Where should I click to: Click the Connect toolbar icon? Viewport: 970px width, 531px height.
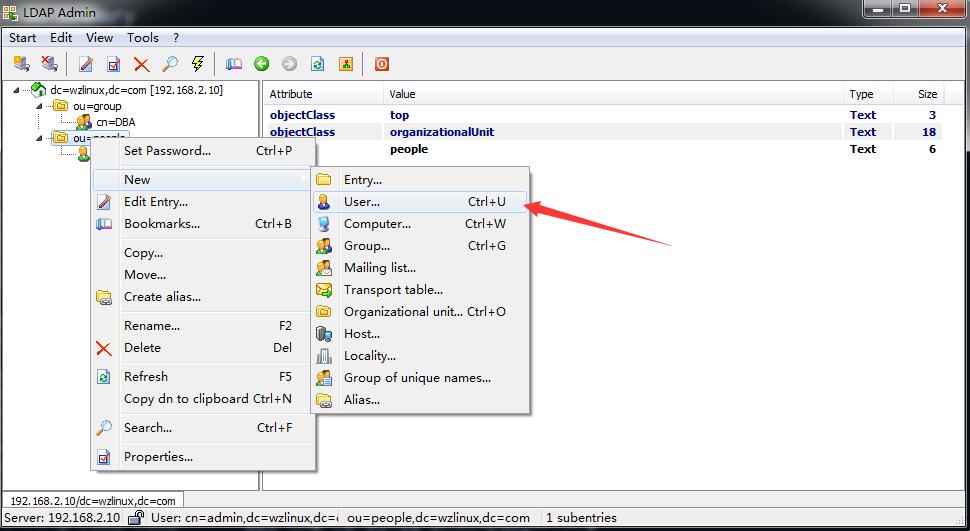pyautogui.click(x=22, y=64)
